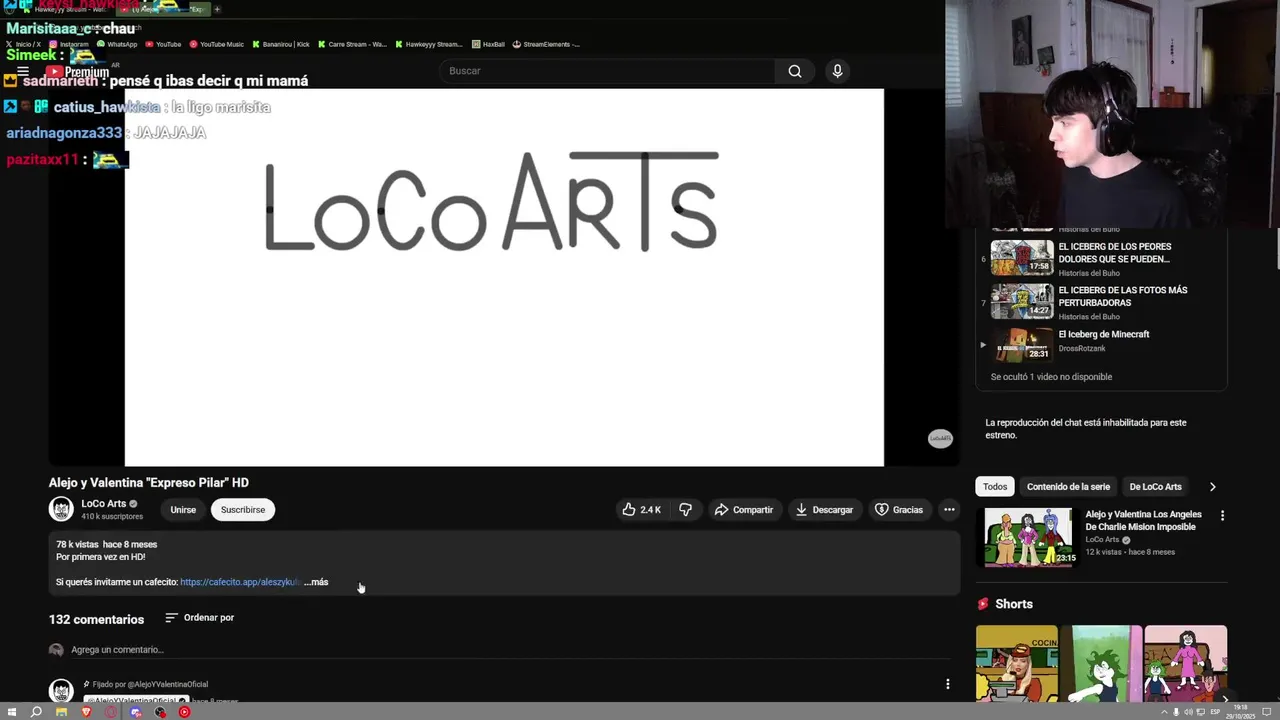This screenshot has height=720, width=1280.
Task: Open a new browser tab with plus
Action: [x=217, y=10]
